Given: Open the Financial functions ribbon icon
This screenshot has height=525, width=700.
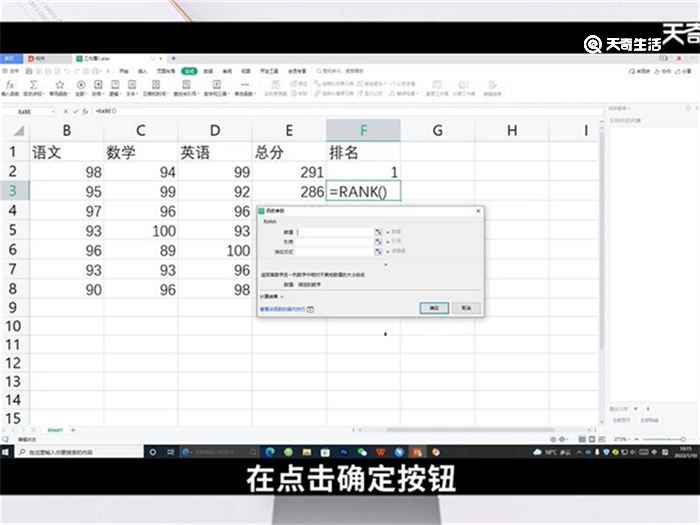Looking at the screenshot, I should [x=98, y=85].
